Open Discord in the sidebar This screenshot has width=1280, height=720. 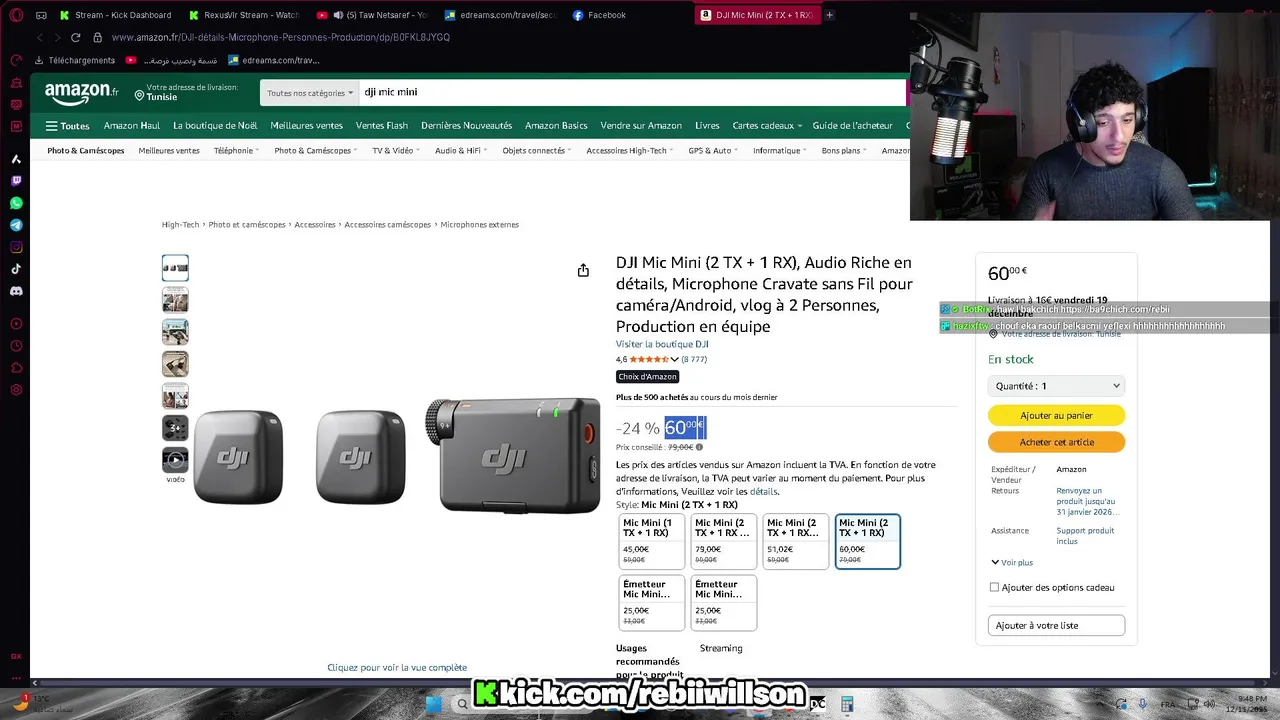coord(16,291)
